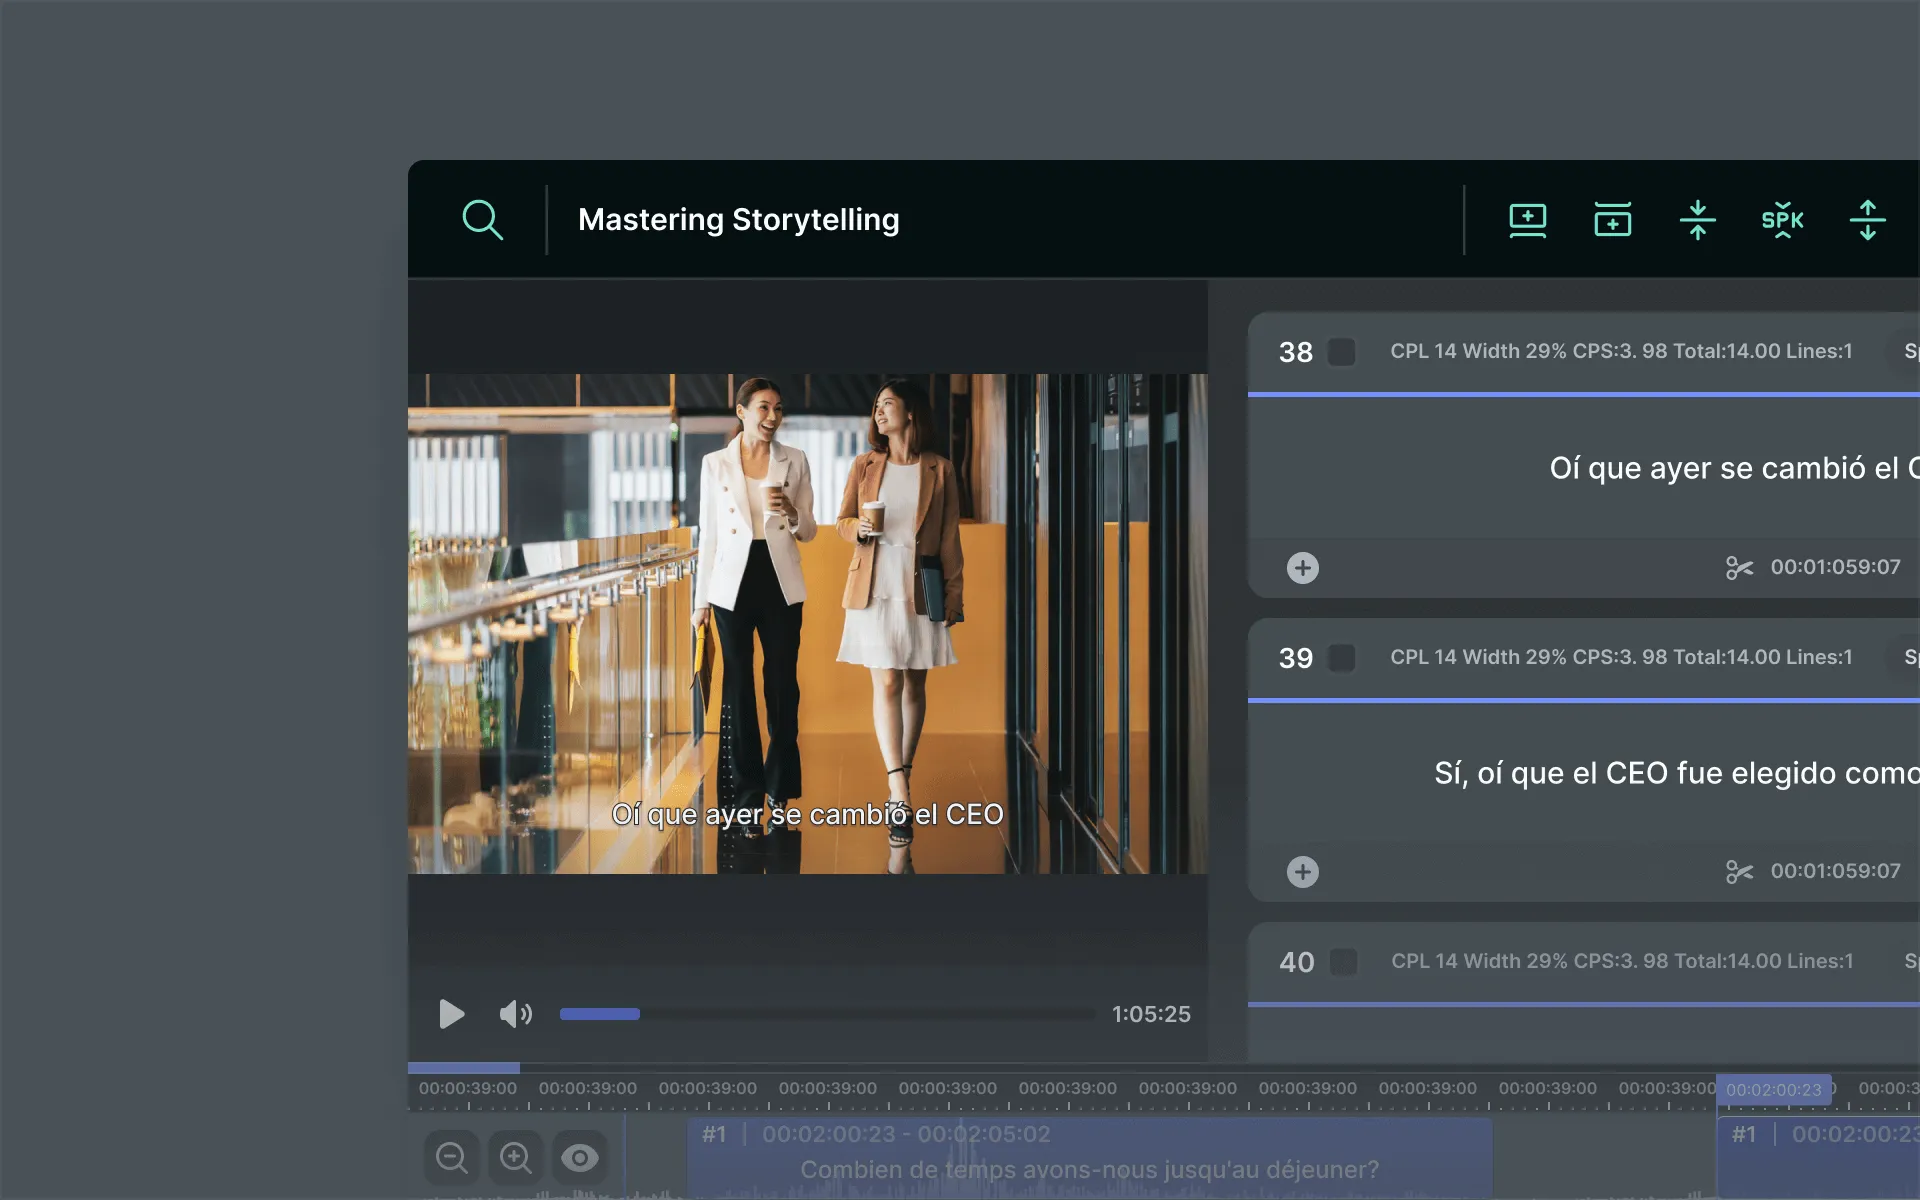Tick the checkbox for subtitle 39
The height and width of the screenshot is (1200, 1920).
(1341, 658)
